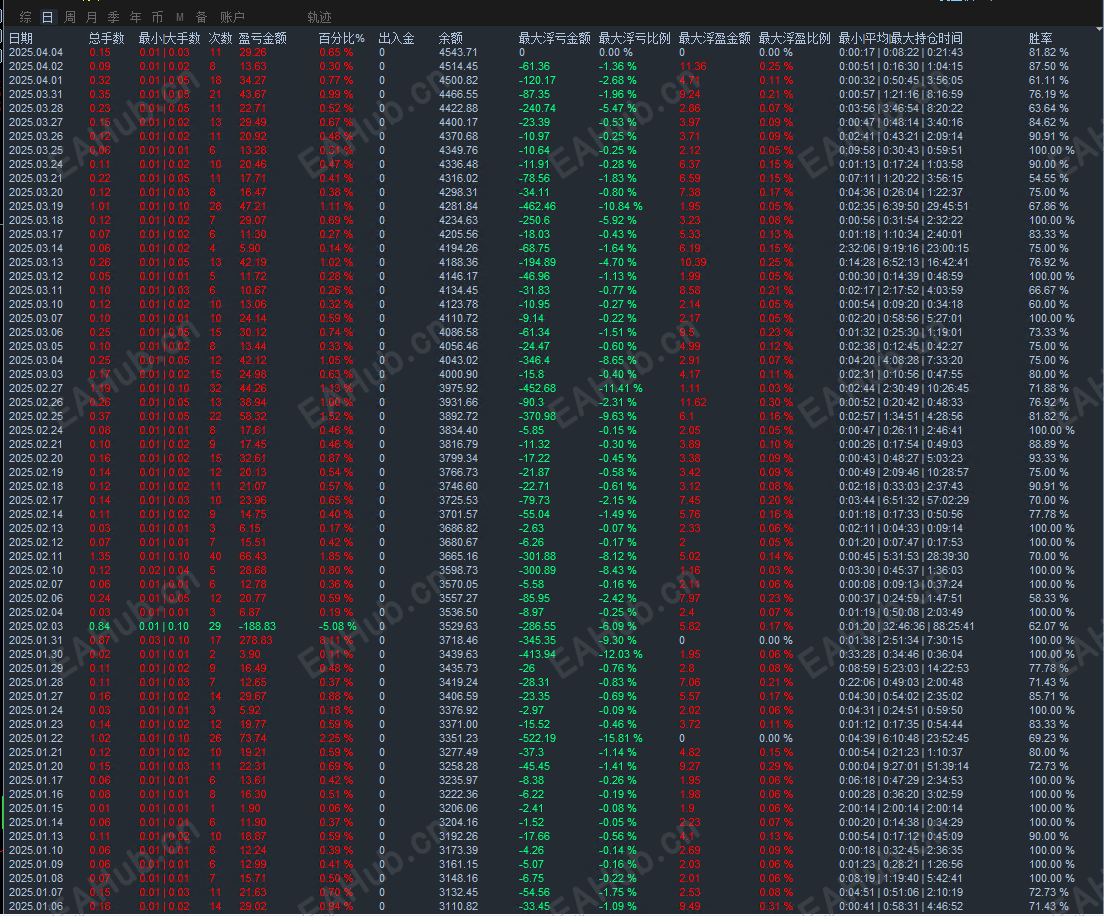Click the scroll-down arrow at table's top-right corner

pyautogui.click(x=1098, y=30)
